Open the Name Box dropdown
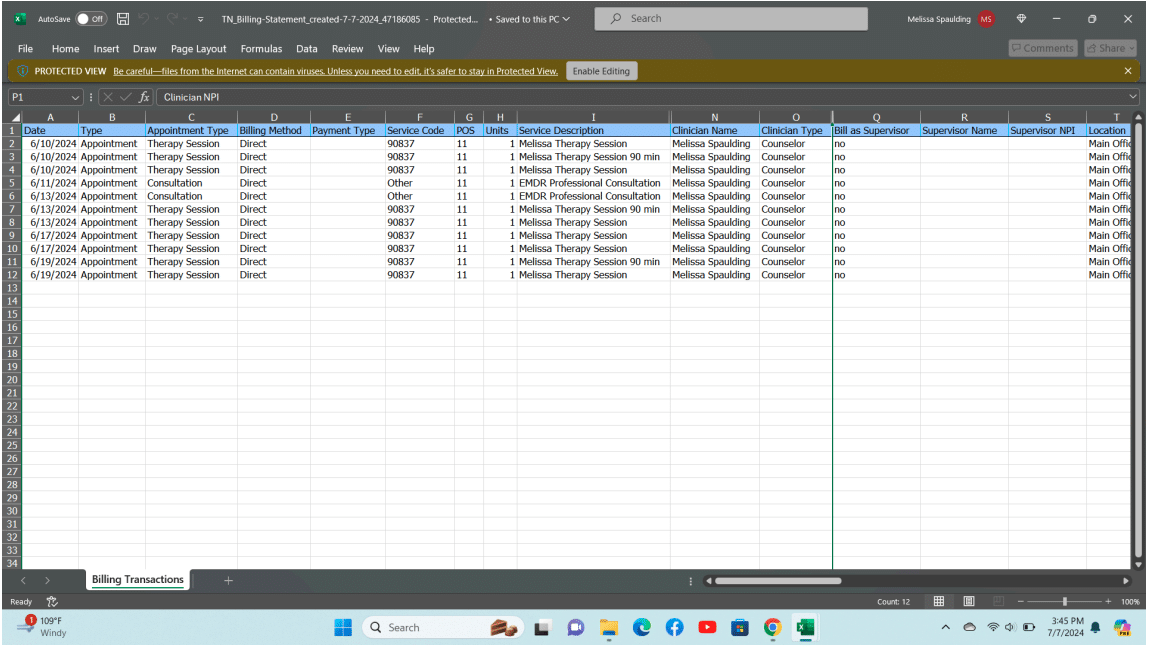1149x648 pixels. click(76, 97)
